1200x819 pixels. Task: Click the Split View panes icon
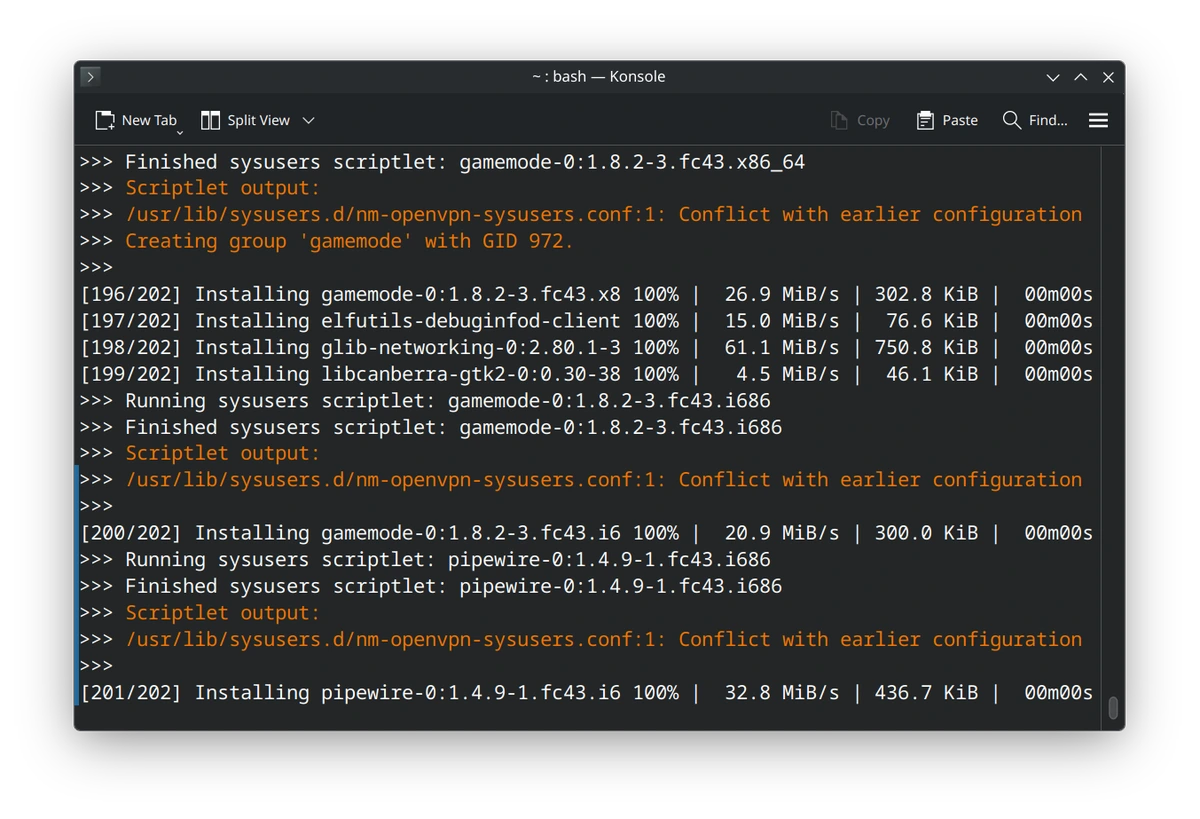pyautogui.click(x=210, y=120)
